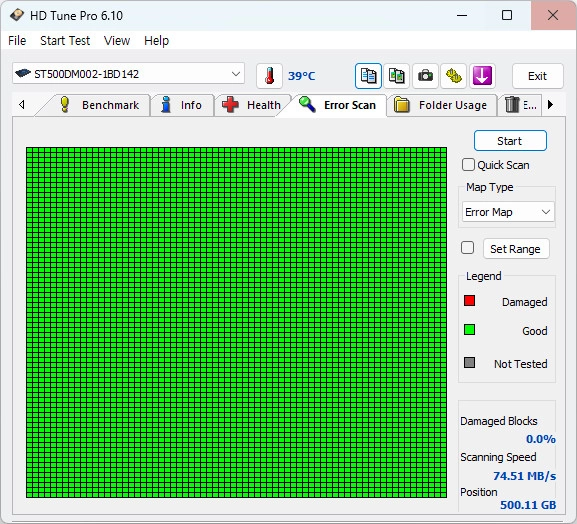The height and width of the screenshot is (524, 577).
Task: Click the Not Tested legend text
Action: click(x=520, y=364)
